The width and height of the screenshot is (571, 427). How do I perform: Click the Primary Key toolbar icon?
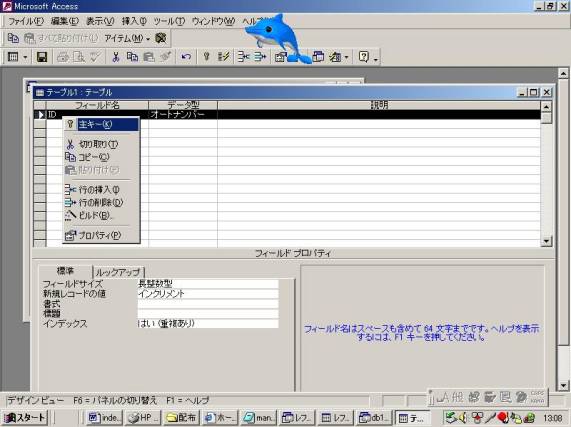click(206, 57)
